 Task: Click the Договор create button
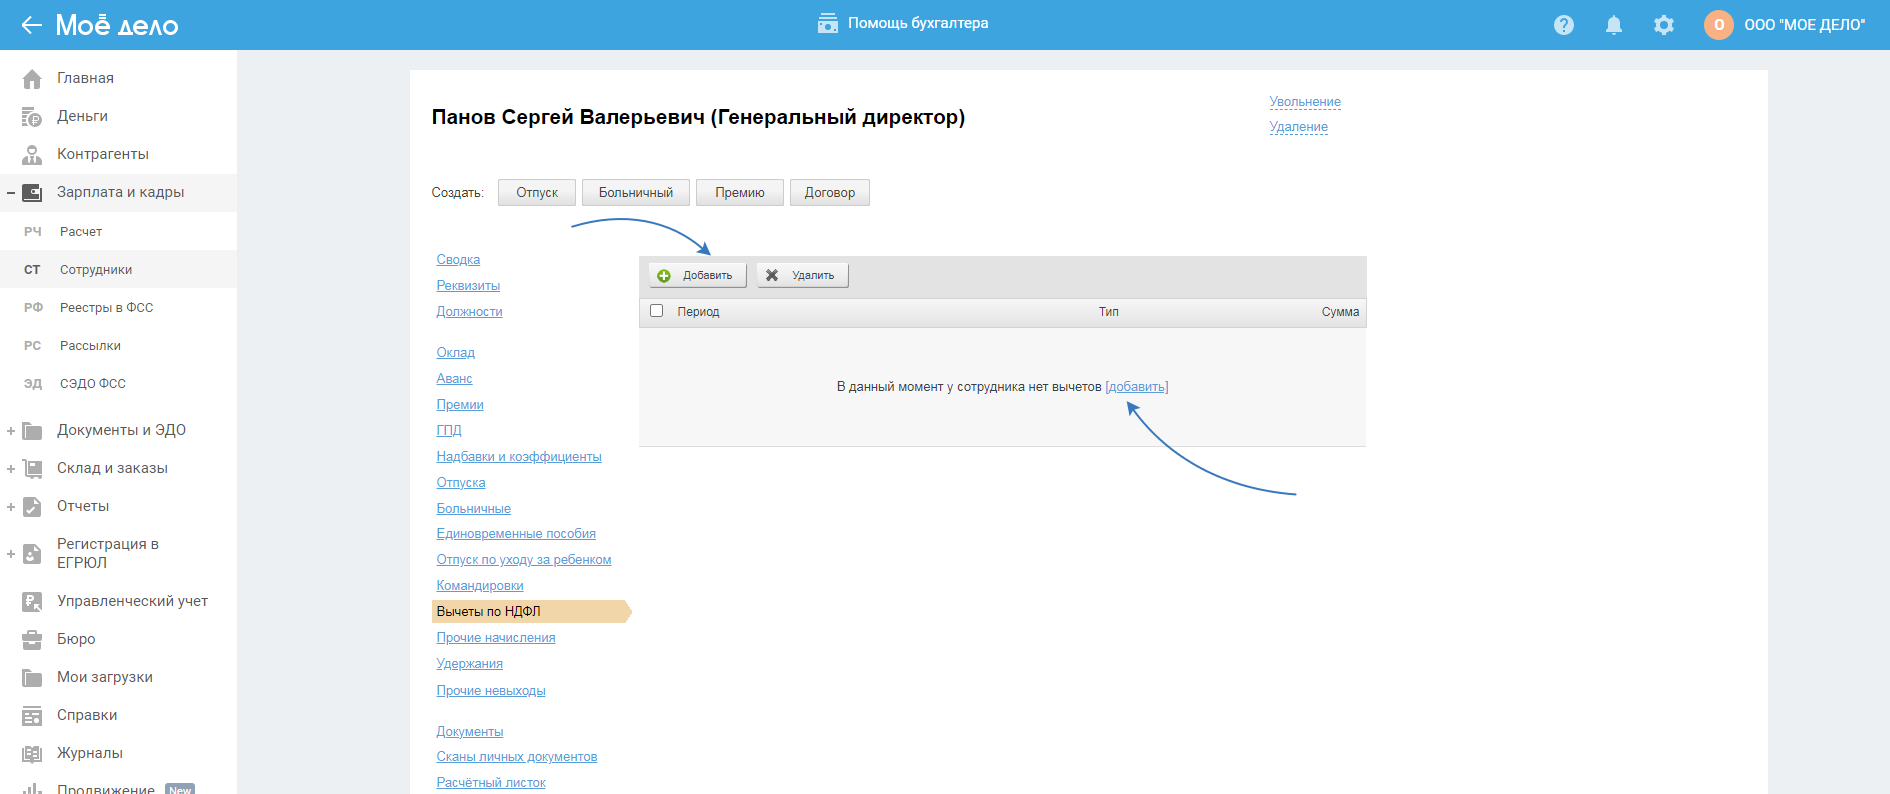[830, 192]
